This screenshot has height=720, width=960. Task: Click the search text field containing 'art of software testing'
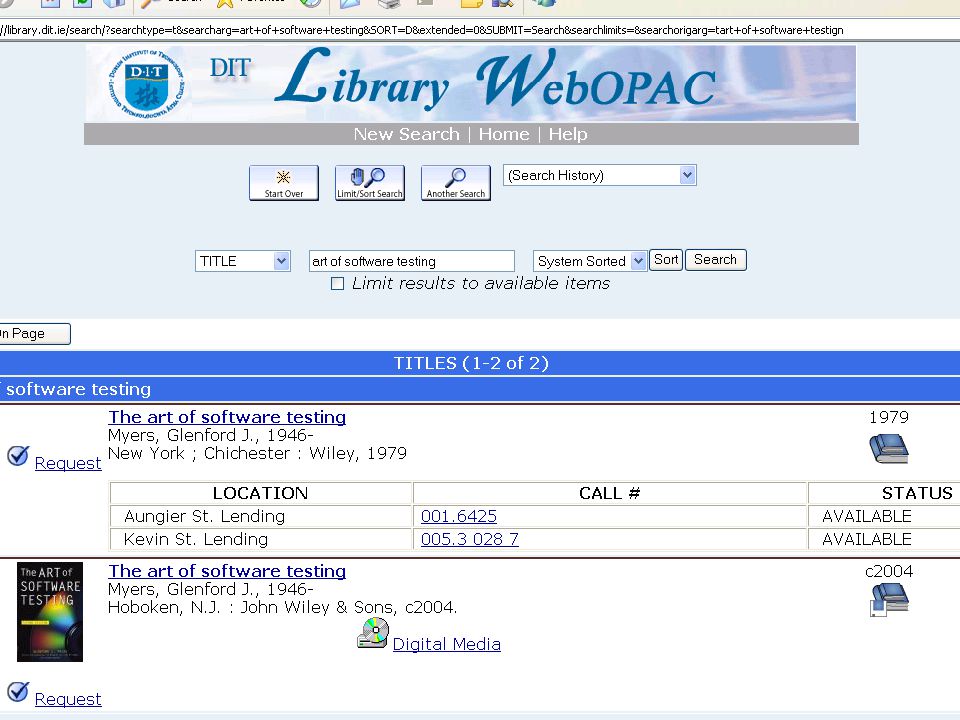pyautogui.click(x=411, y=261)
